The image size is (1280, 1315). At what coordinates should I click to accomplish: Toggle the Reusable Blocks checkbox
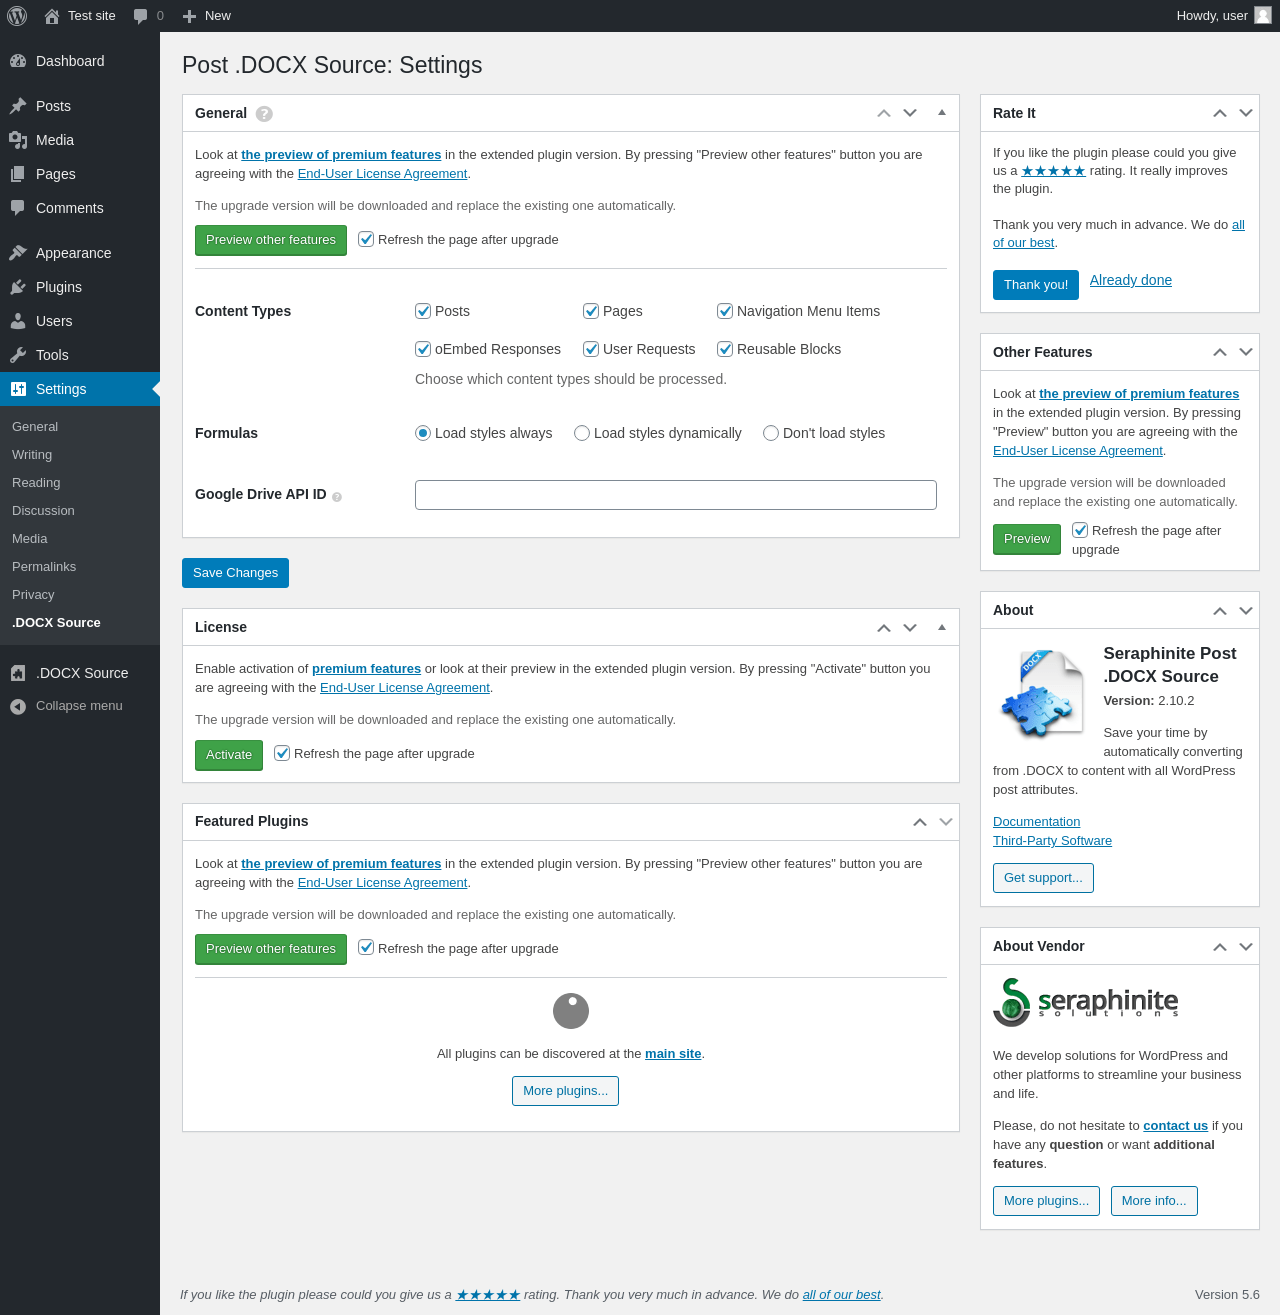click(x=725, y=349)
